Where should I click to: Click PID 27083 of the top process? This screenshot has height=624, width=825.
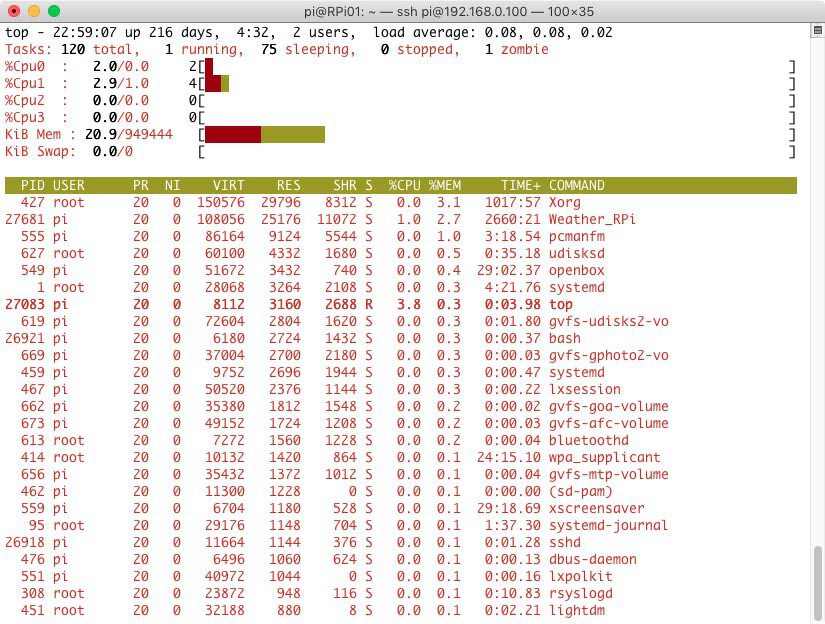tap(25, 305)
